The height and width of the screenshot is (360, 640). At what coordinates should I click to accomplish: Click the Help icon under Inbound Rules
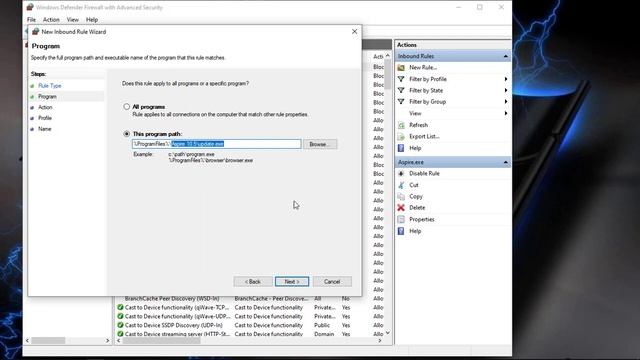pyautogui.click(x=401, y=148)
